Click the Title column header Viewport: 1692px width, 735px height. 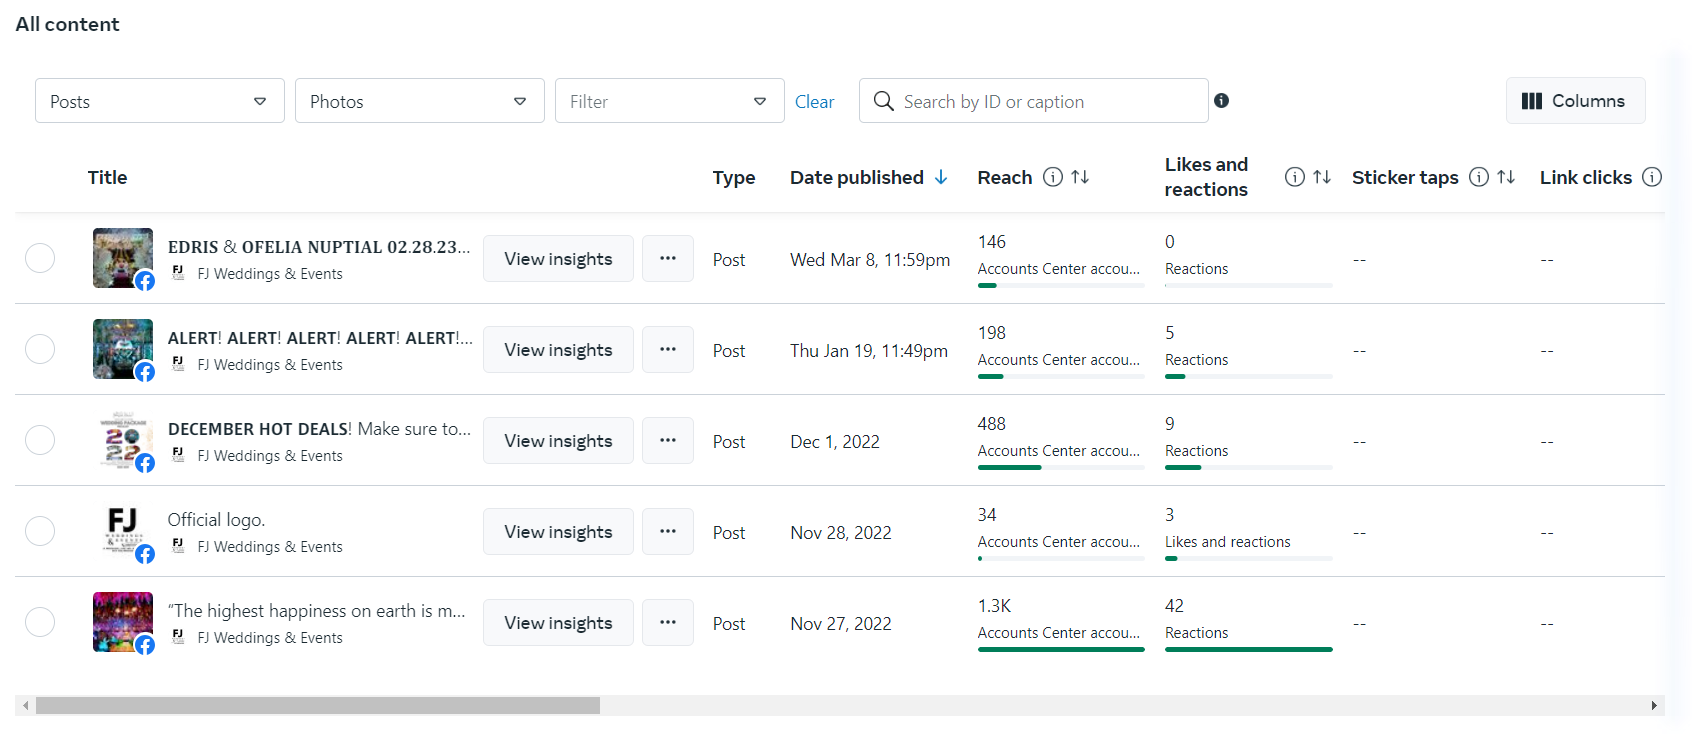click(x=107, y=177)
